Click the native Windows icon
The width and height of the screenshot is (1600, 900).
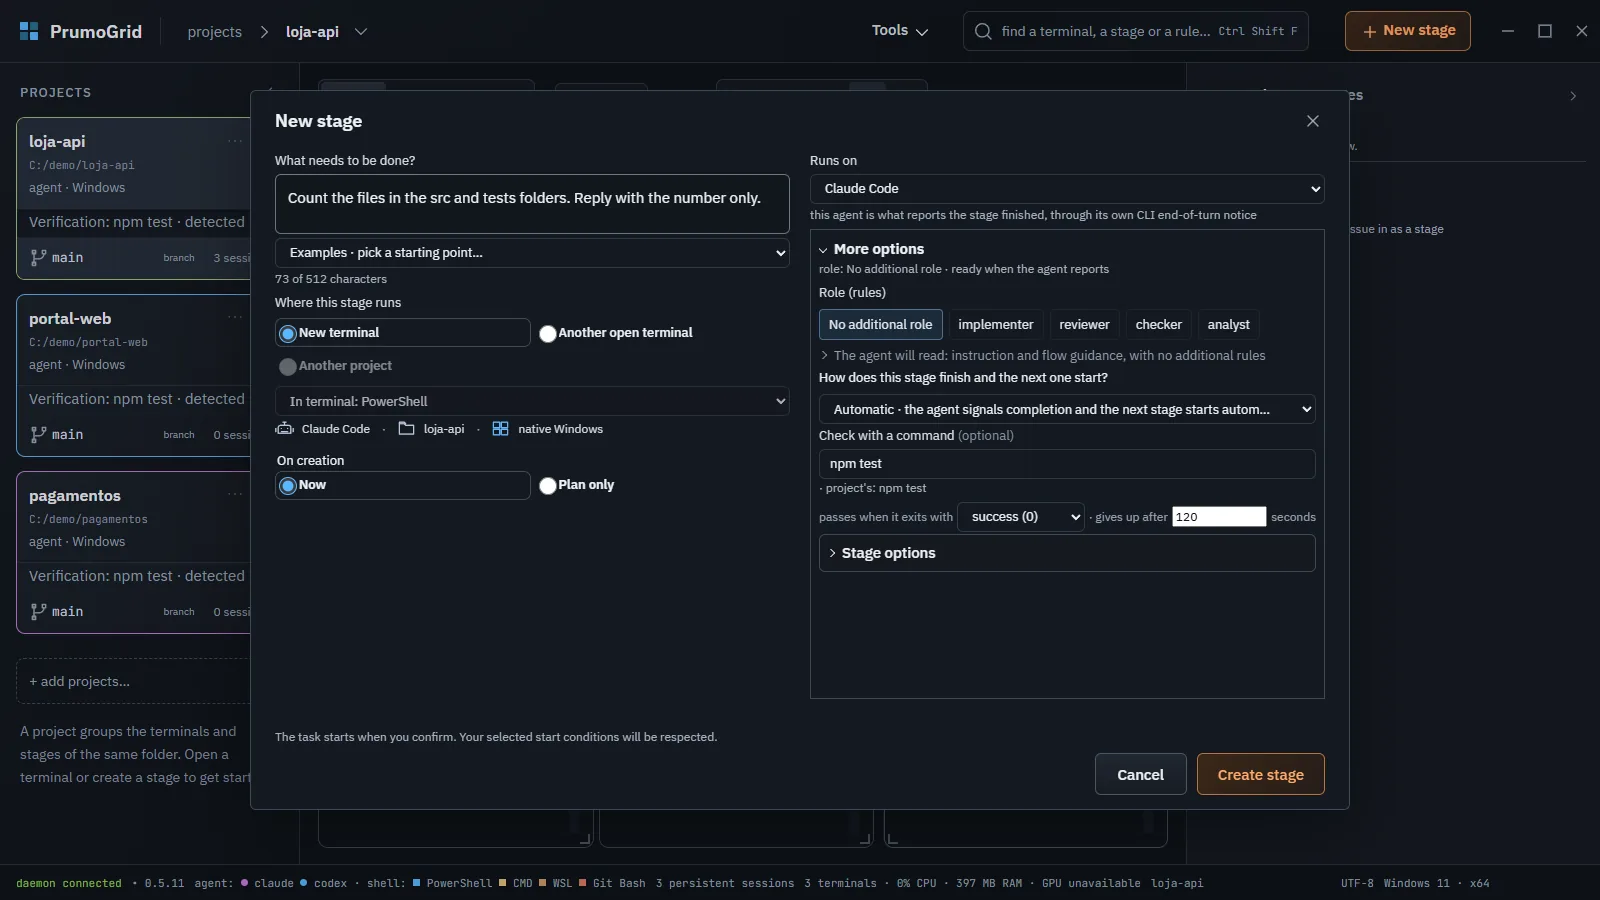(x=500, y=429)
